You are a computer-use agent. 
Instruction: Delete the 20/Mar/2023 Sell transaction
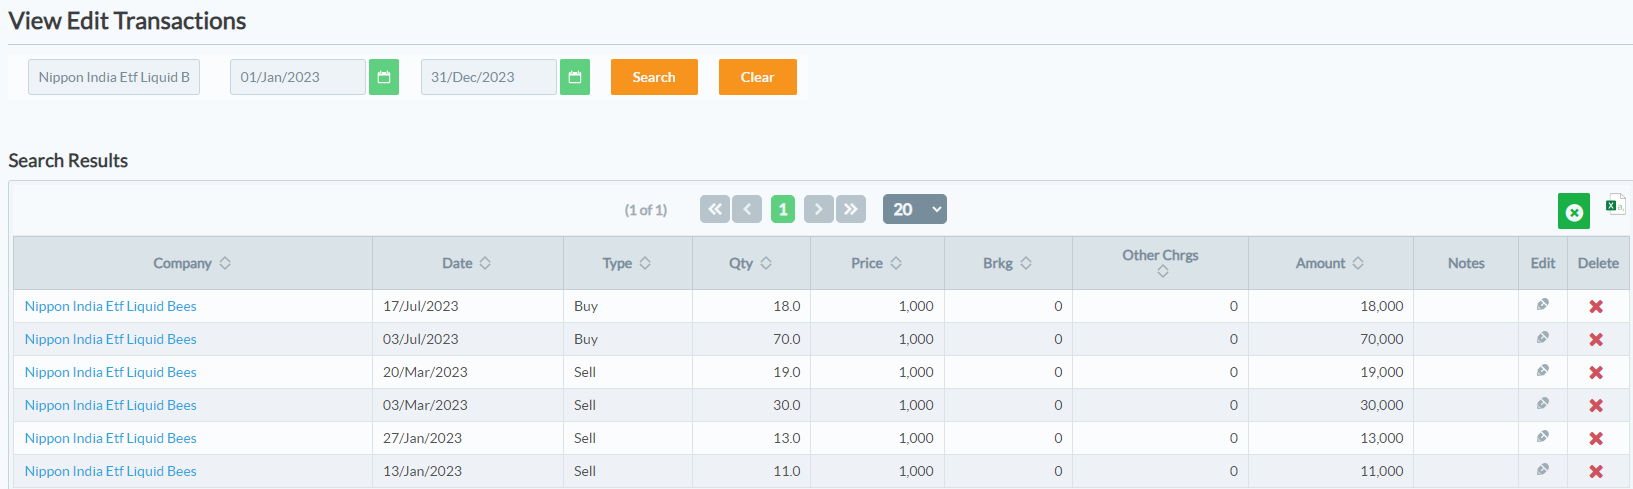coord(1596,373)
